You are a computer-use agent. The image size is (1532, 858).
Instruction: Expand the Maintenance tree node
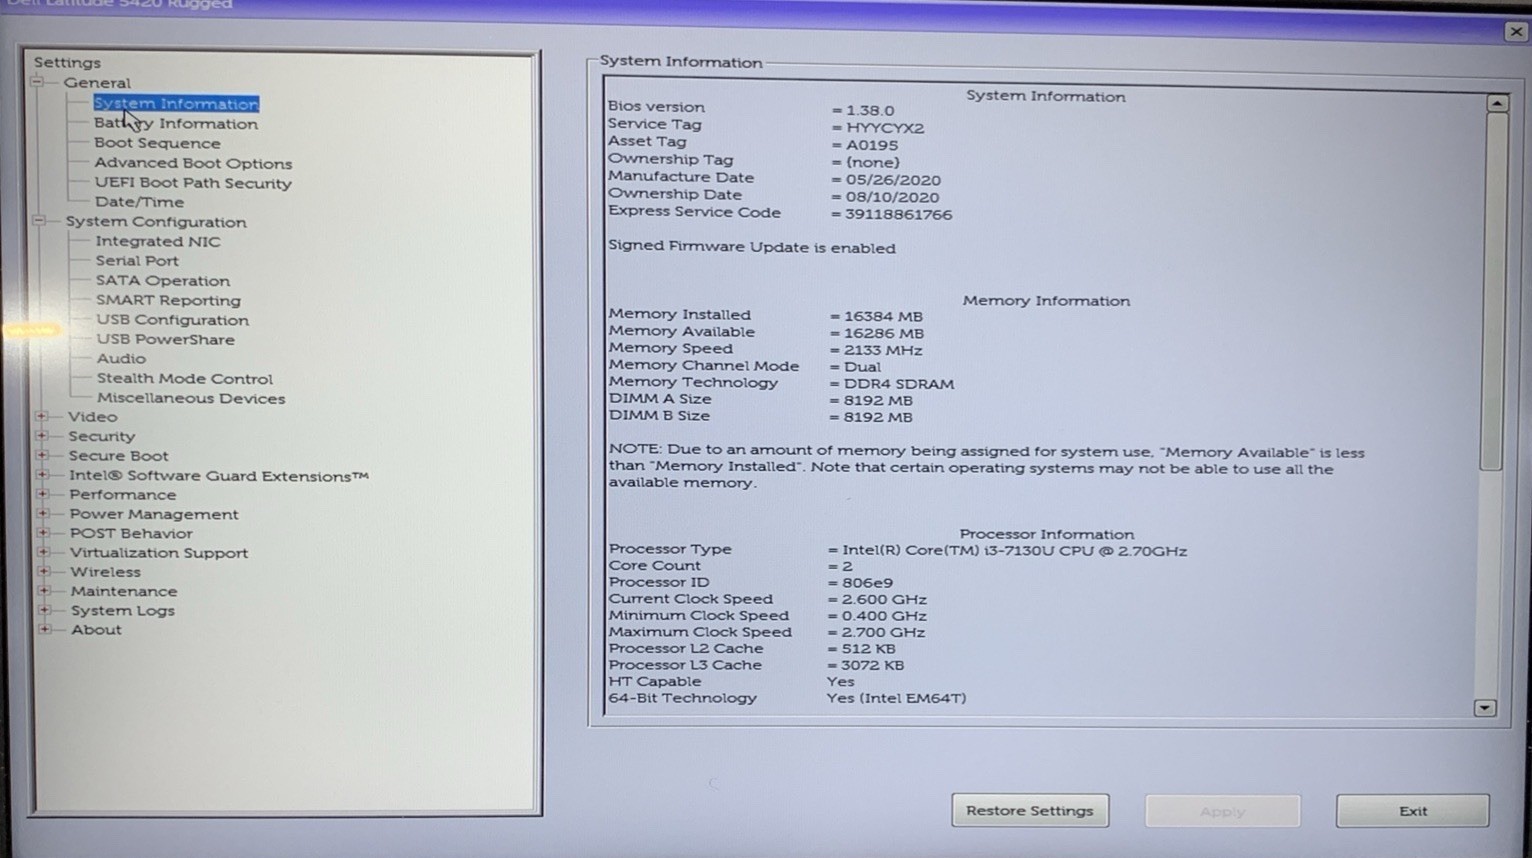tap(44, 590)
